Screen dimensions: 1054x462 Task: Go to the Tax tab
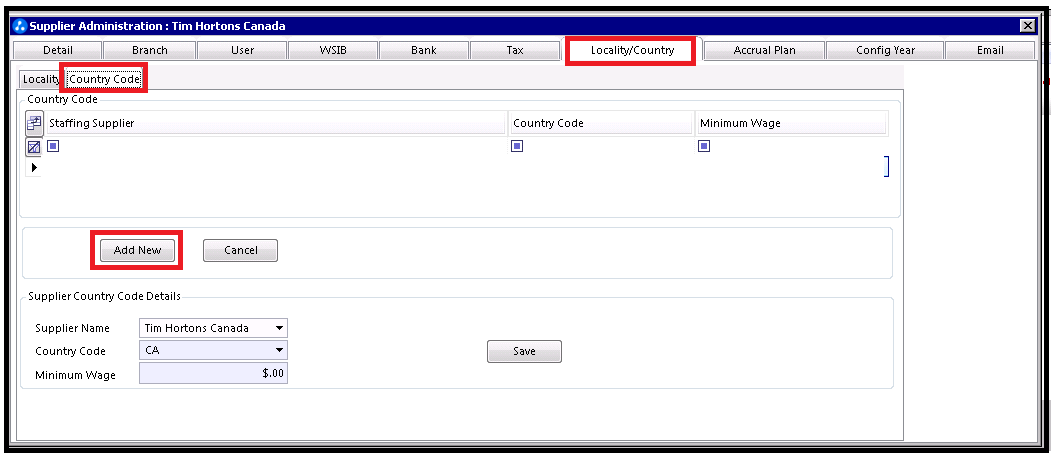tap(515, 50)
